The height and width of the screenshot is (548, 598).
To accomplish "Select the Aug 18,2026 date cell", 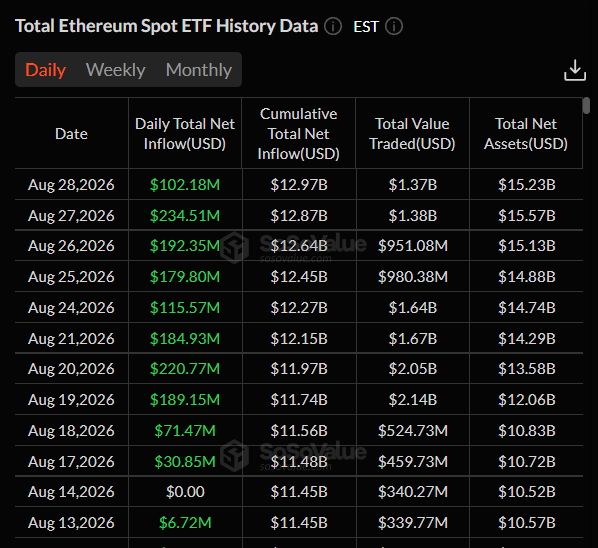I will point(71,431).
